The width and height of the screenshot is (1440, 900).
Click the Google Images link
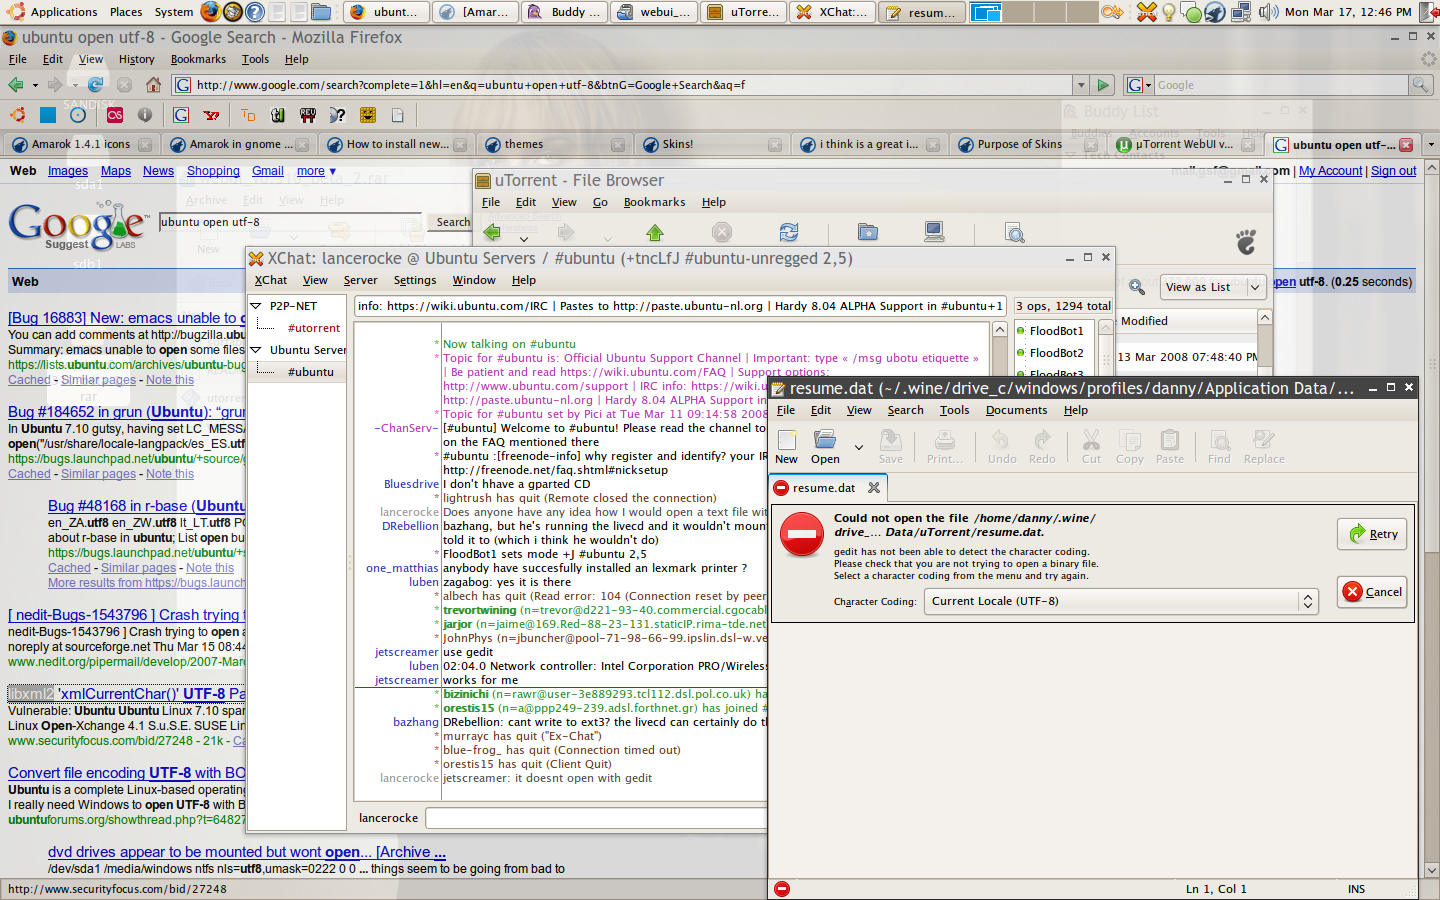point(68,171)
